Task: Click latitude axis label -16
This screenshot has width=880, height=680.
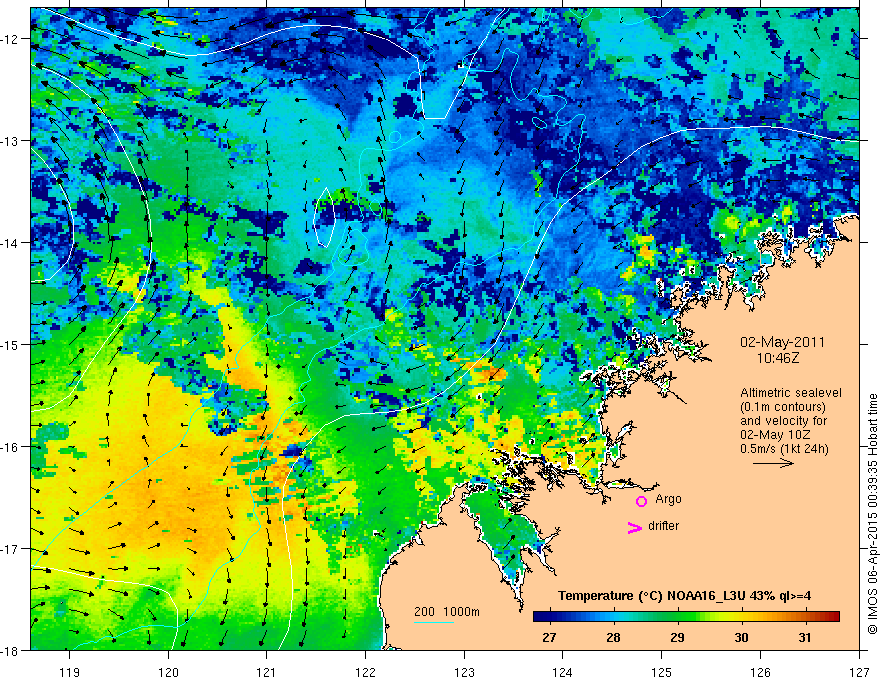Action: pos(11,447)
